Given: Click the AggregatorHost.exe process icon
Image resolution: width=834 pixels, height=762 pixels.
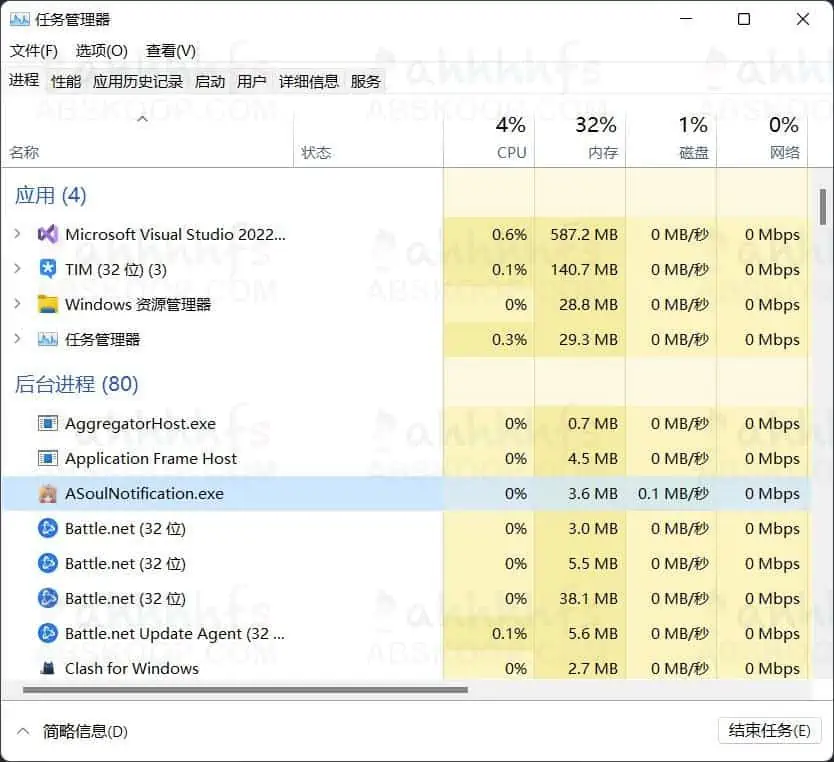Looking at the screenshot, I should pyautogui.click(x=48, y=423).
